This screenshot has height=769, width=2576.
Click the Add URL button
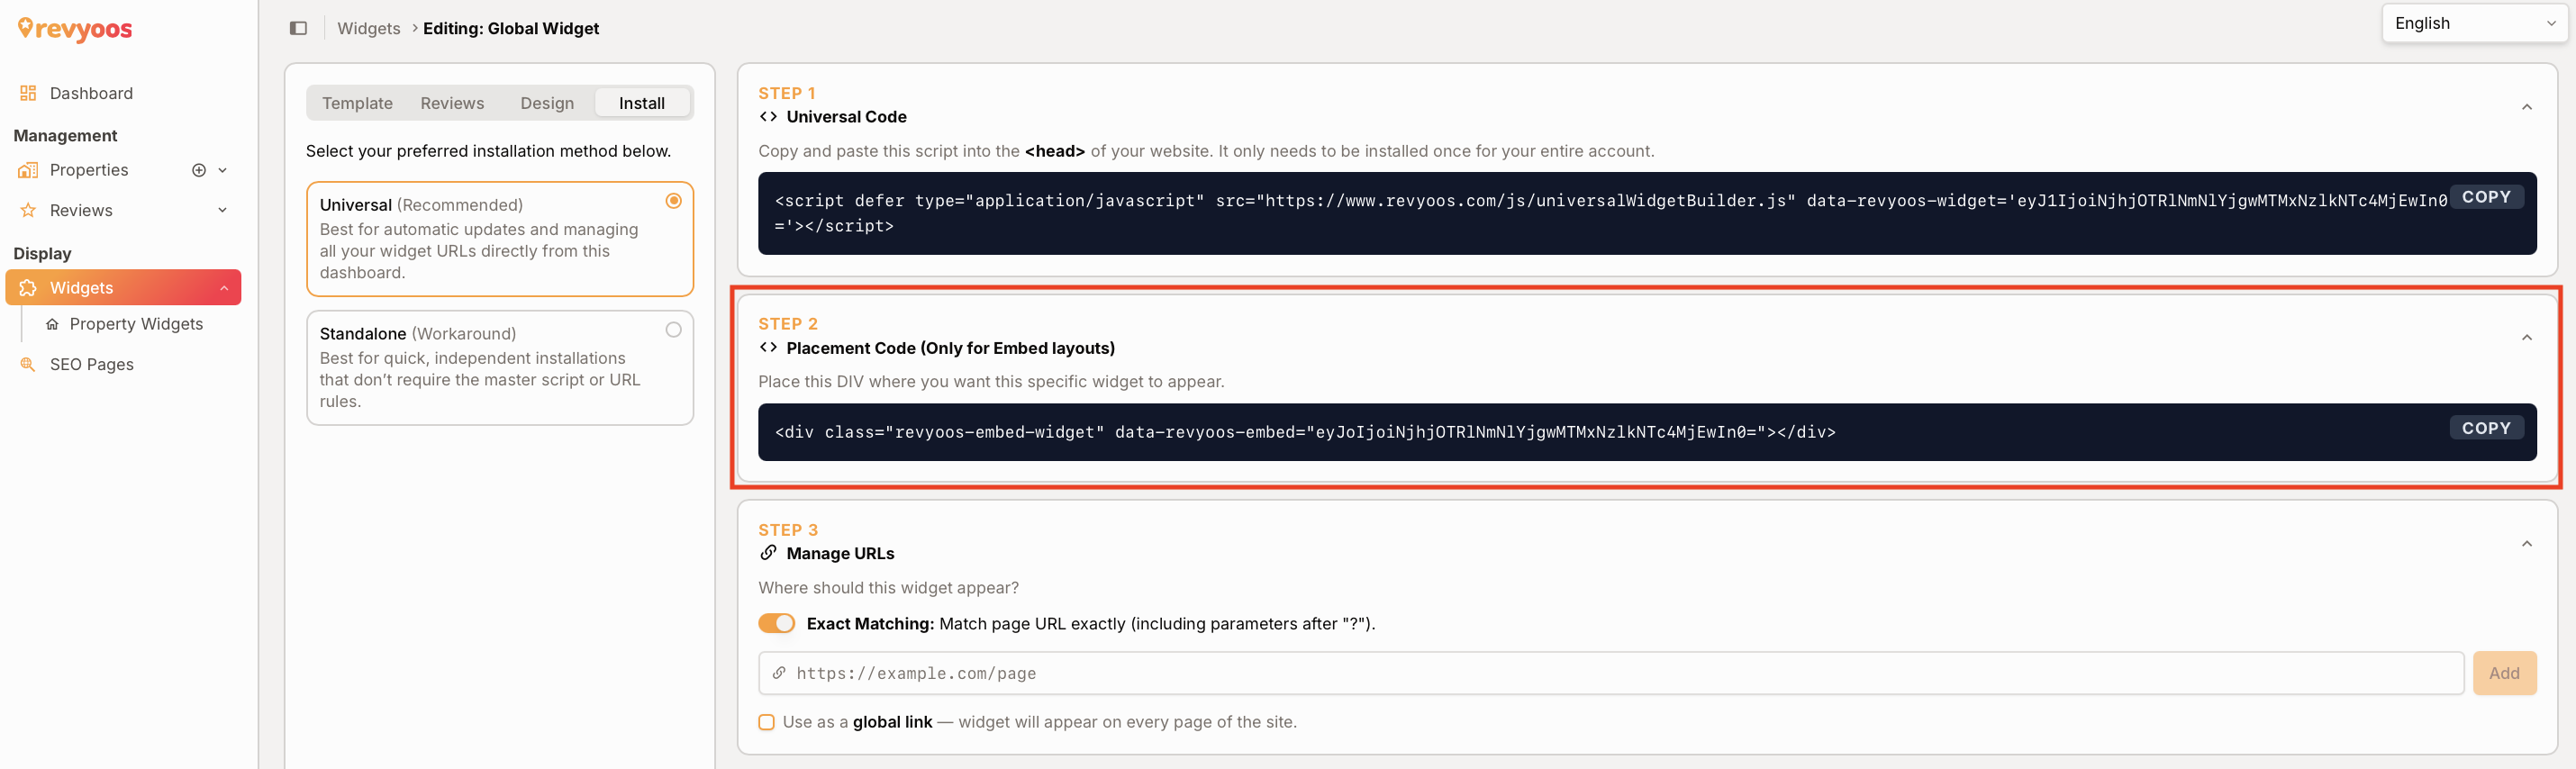coord(2504,673)
